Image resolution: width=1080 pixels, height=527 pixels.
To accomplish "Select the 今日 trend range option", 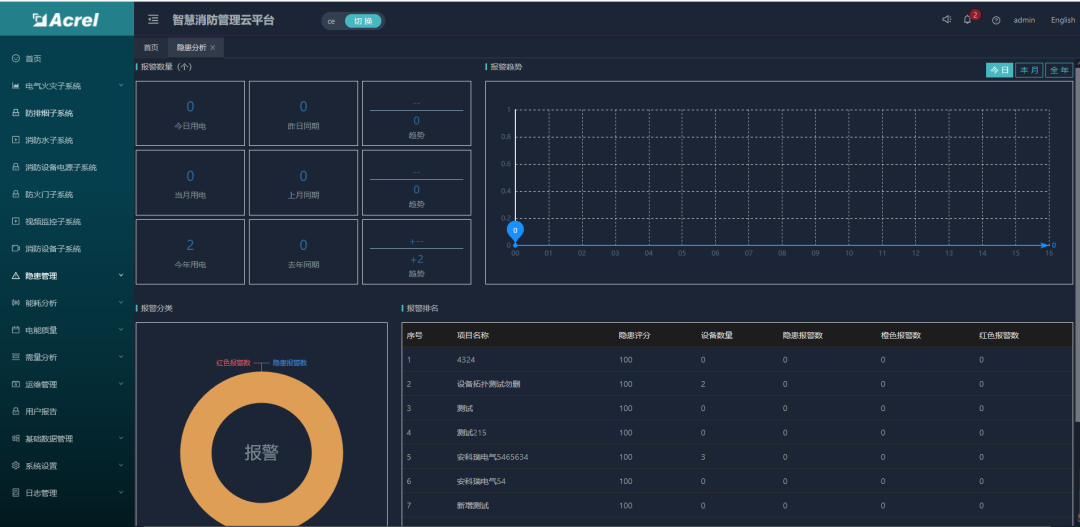I will [999, 70].
